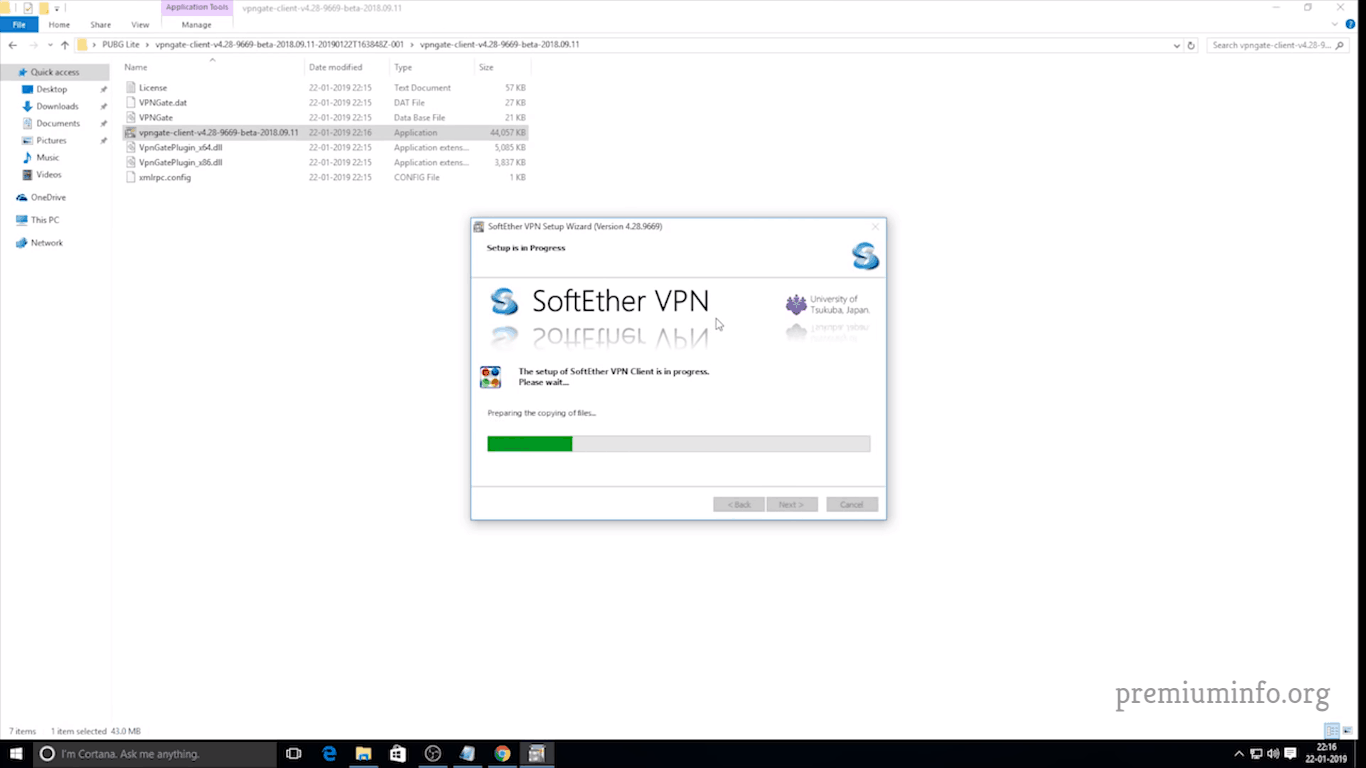
Task: Click the 20190122T163848Z-001 breadcrumb folder
Action: tap(279, 45)
